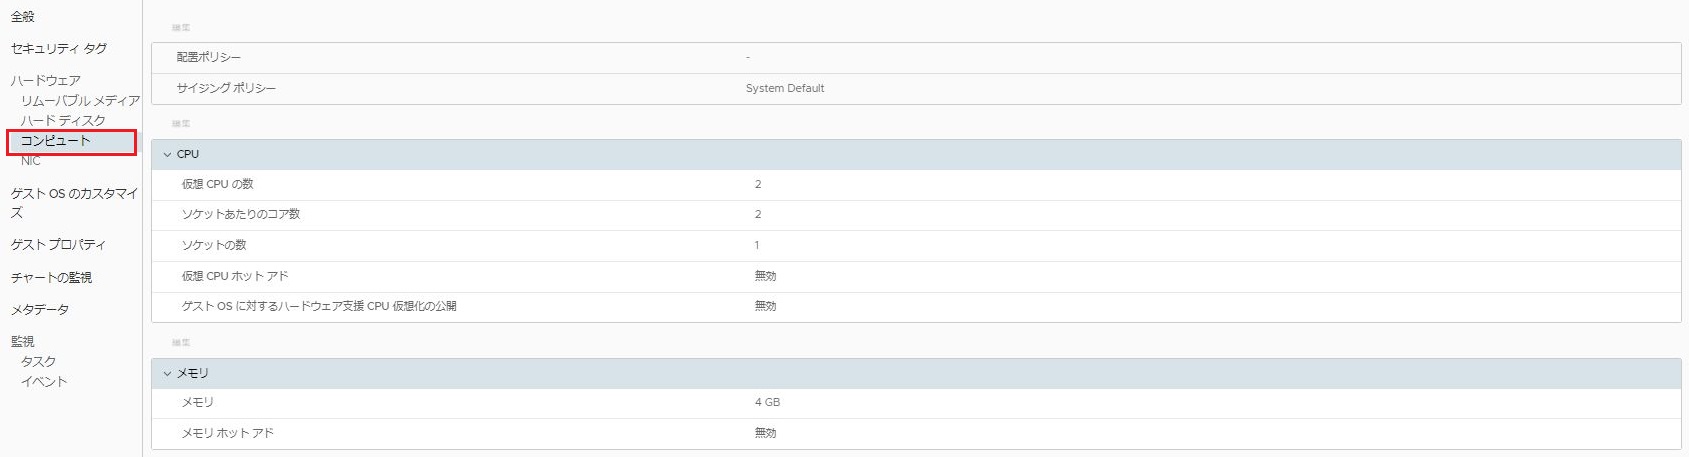Click the 仮想 CPU の数 row label

[x=217, y=184]
